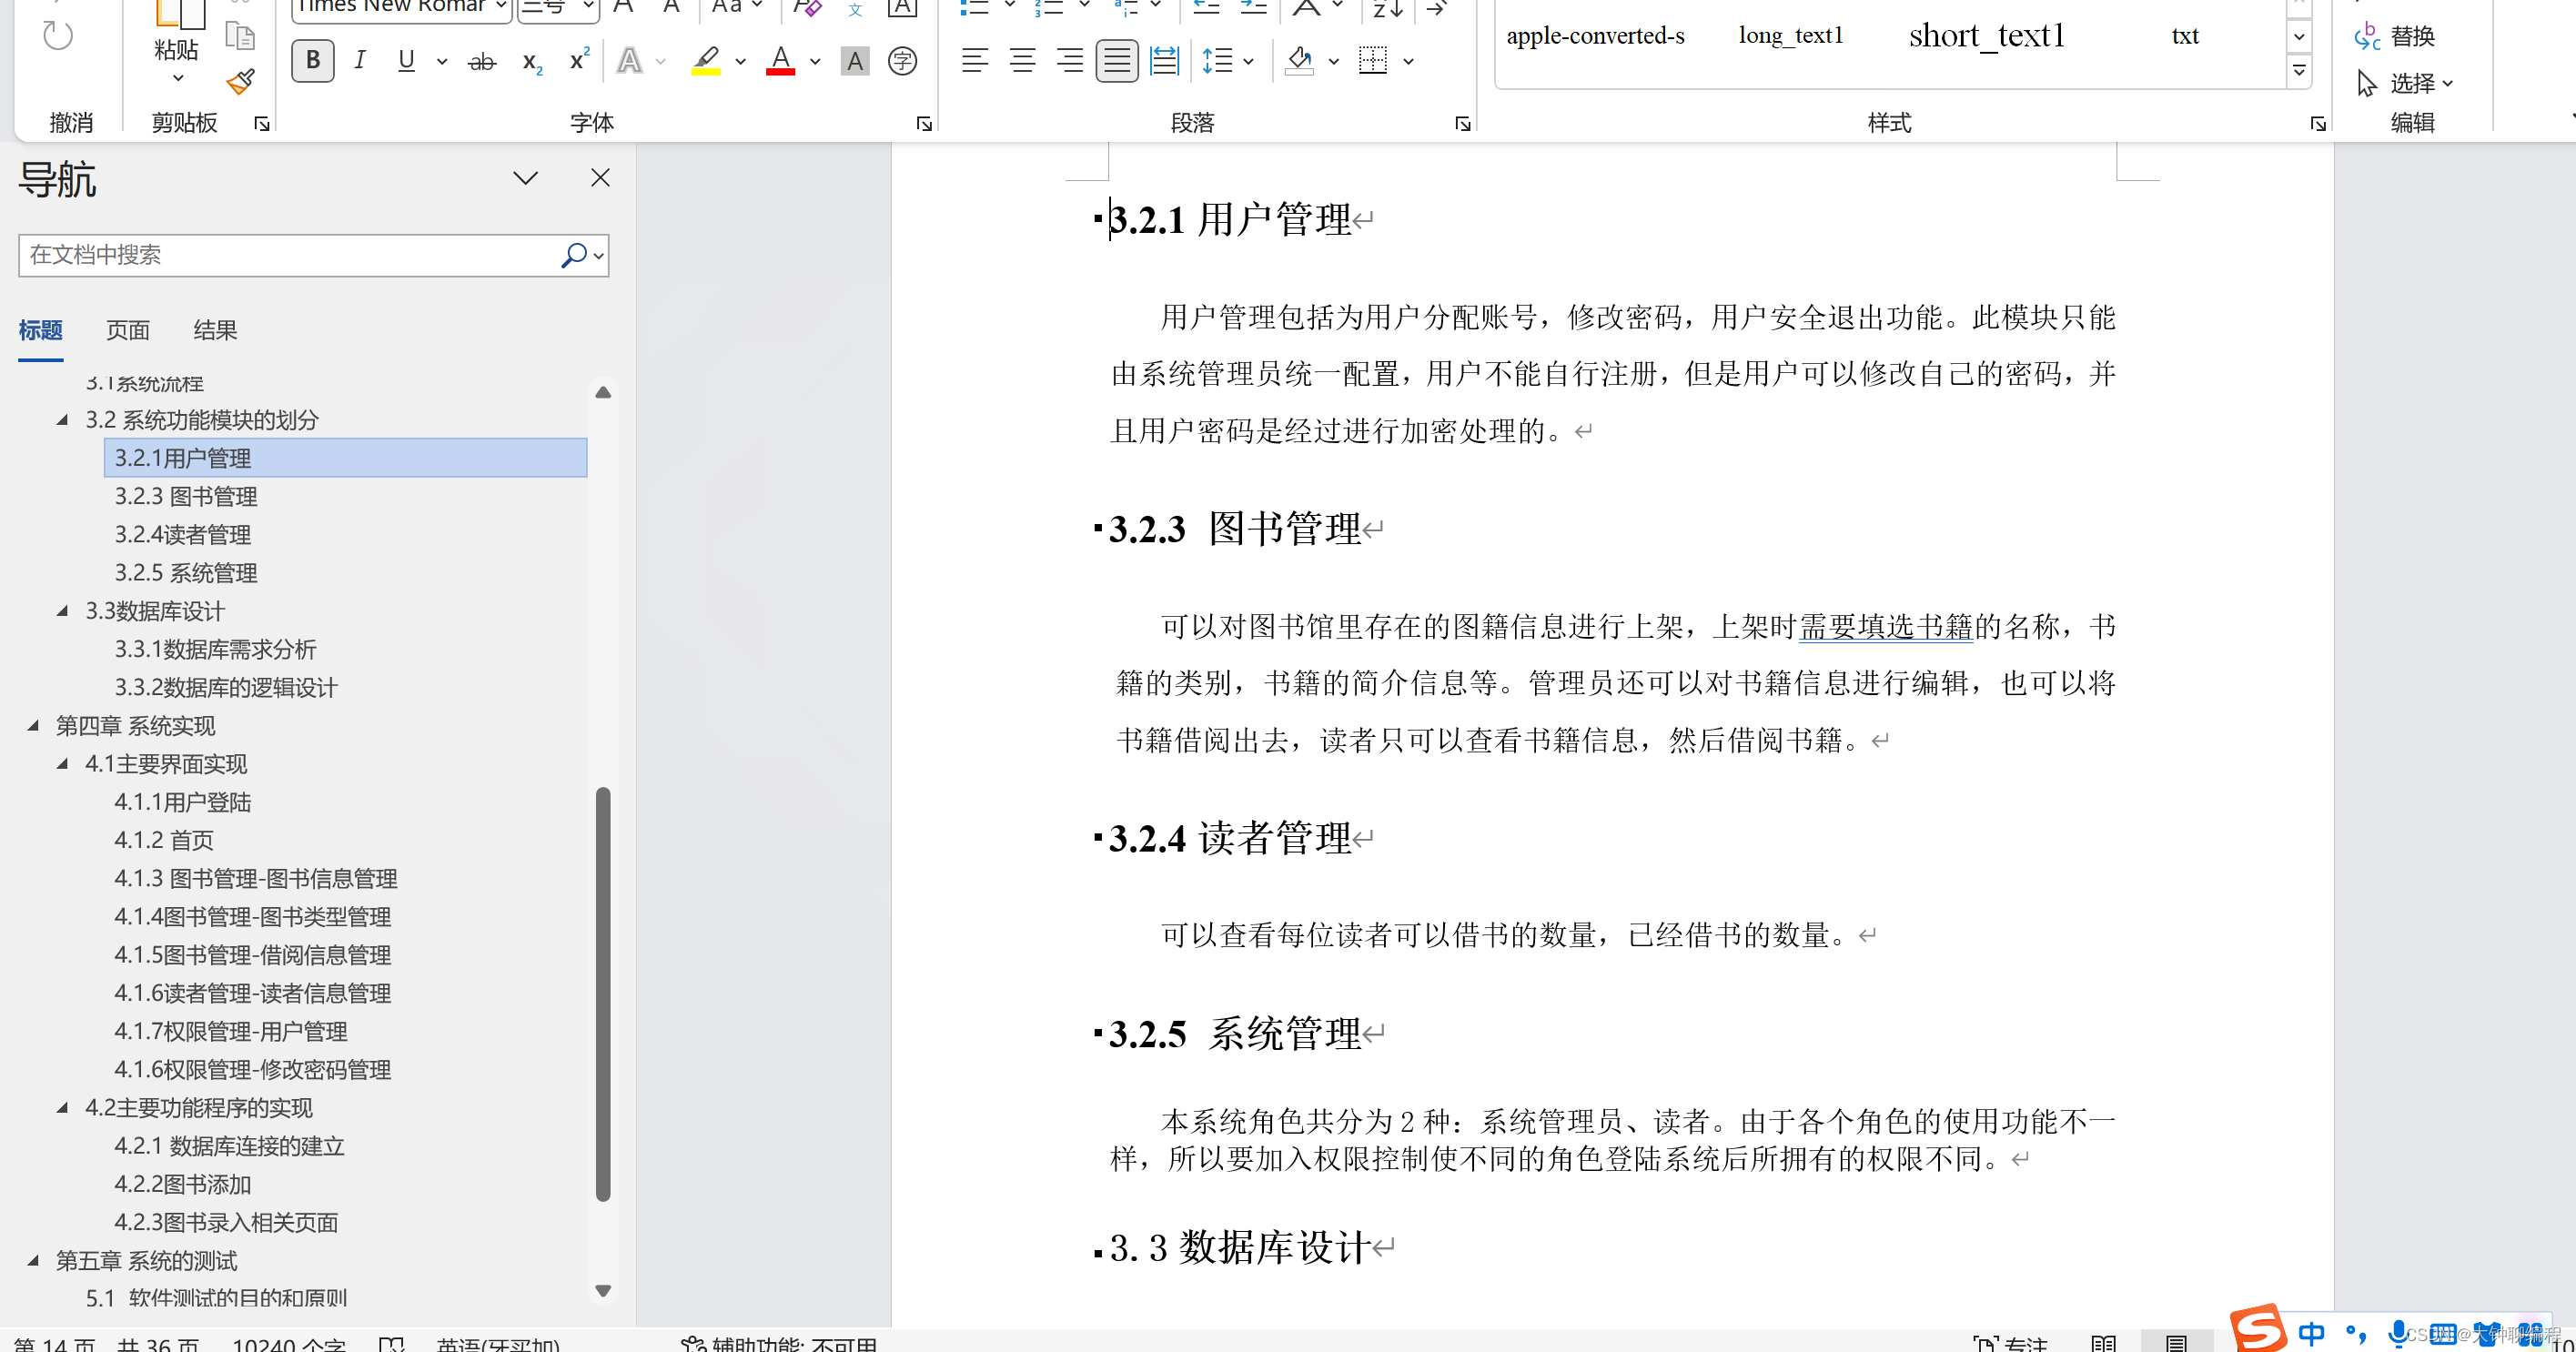2576x1352 pixels.
Task: Jump to 3.3.1数据库需求分析 heading
Action: coord(215,650)
